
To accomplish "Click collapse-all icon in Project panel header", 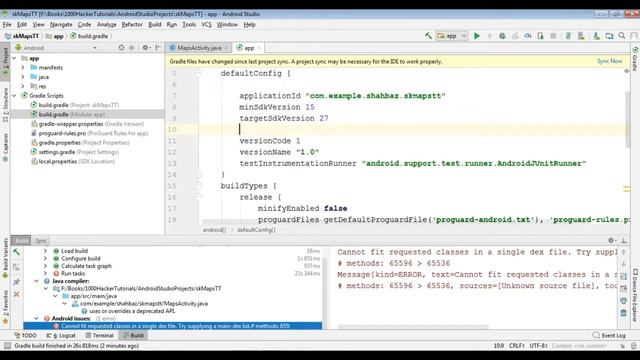I will 131,48.
